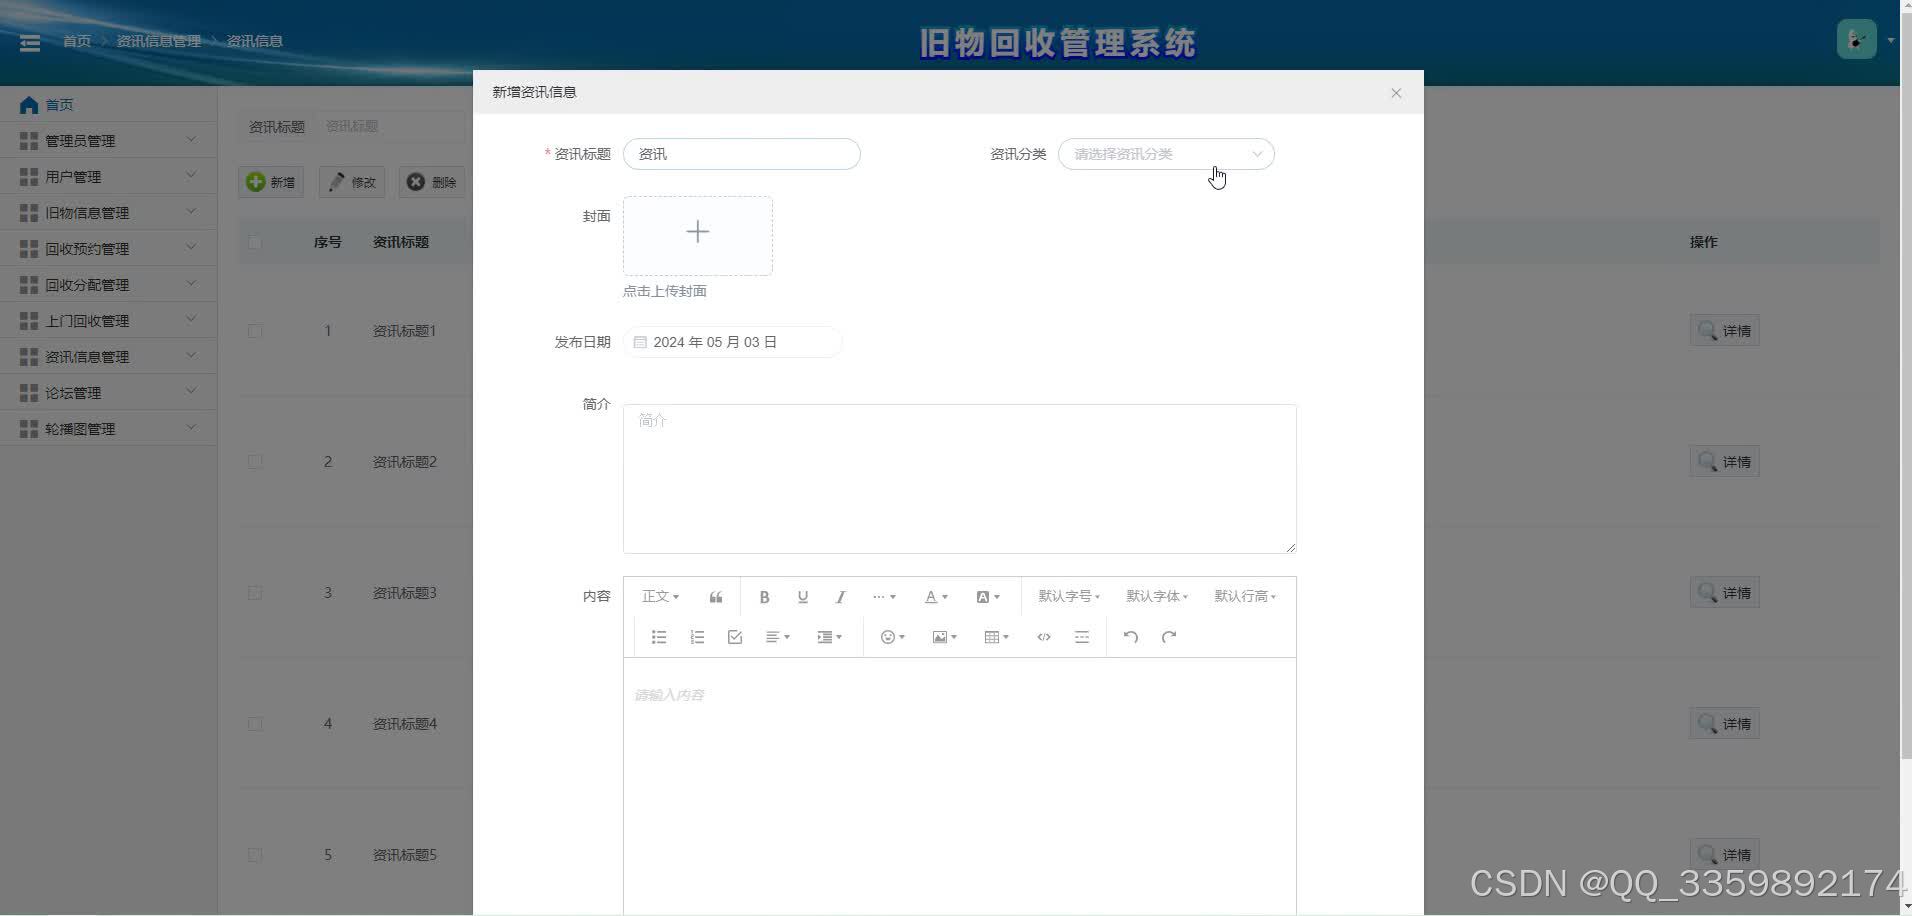Toggle bold formatting in the editor
Viewport: 1912px width, 916px height.
click(764, 597)
